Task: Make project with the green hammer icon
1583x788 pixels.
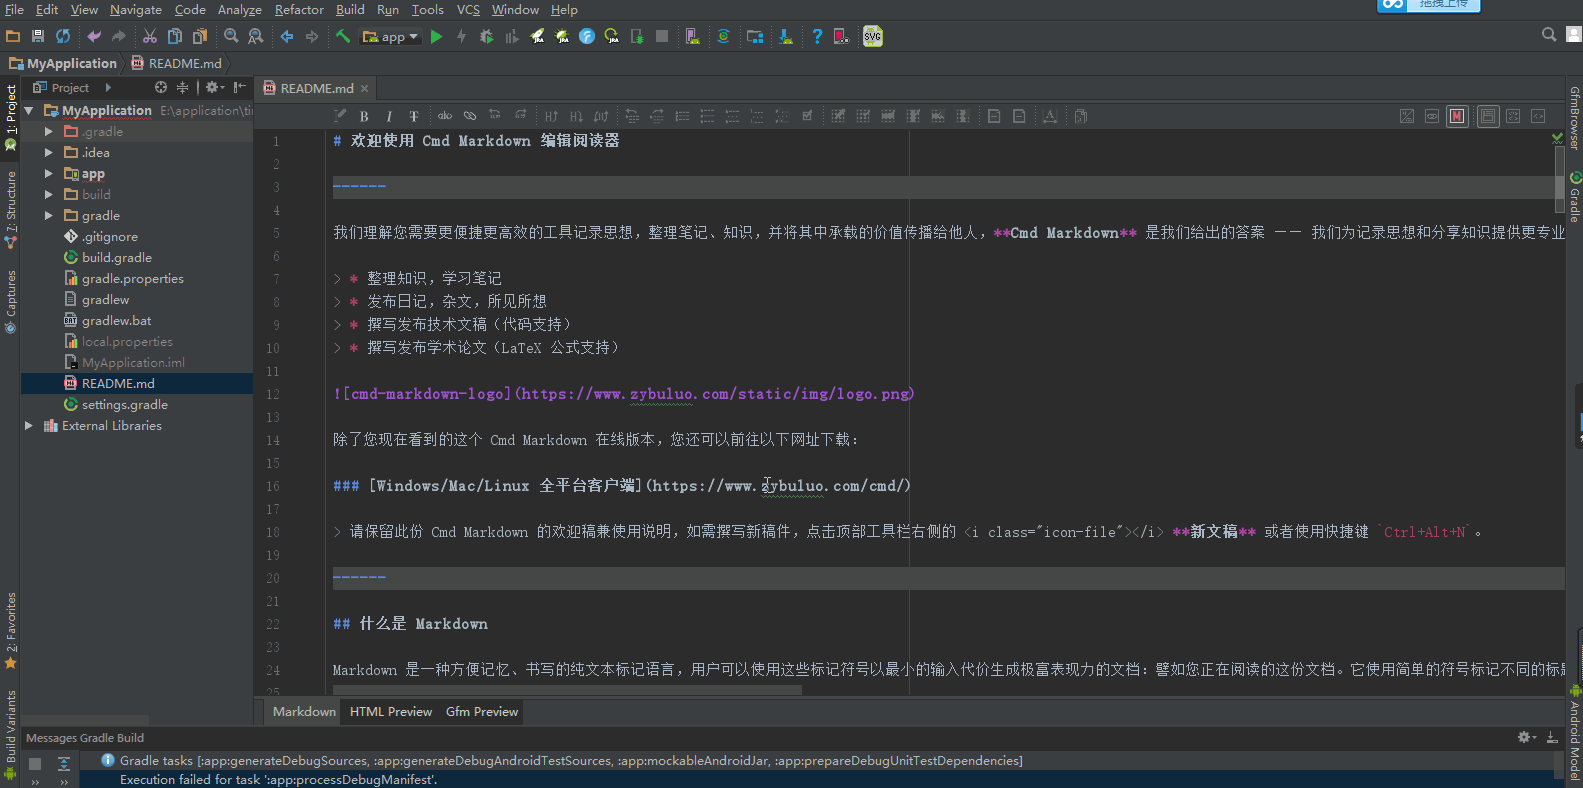Action: (x=343, y=36)
